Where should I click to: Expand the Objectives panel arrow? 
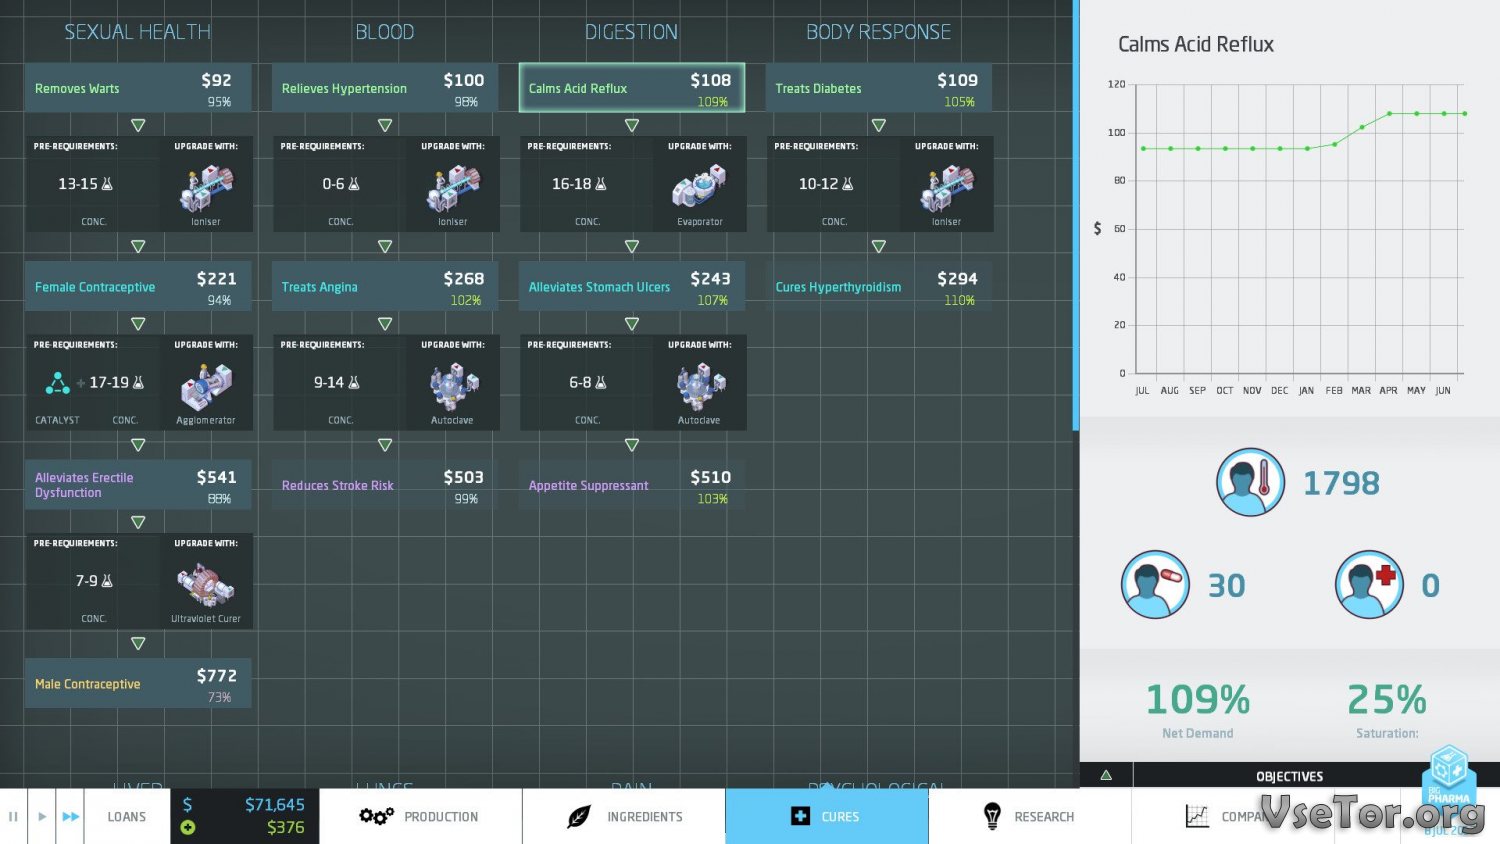(1106, 775)
